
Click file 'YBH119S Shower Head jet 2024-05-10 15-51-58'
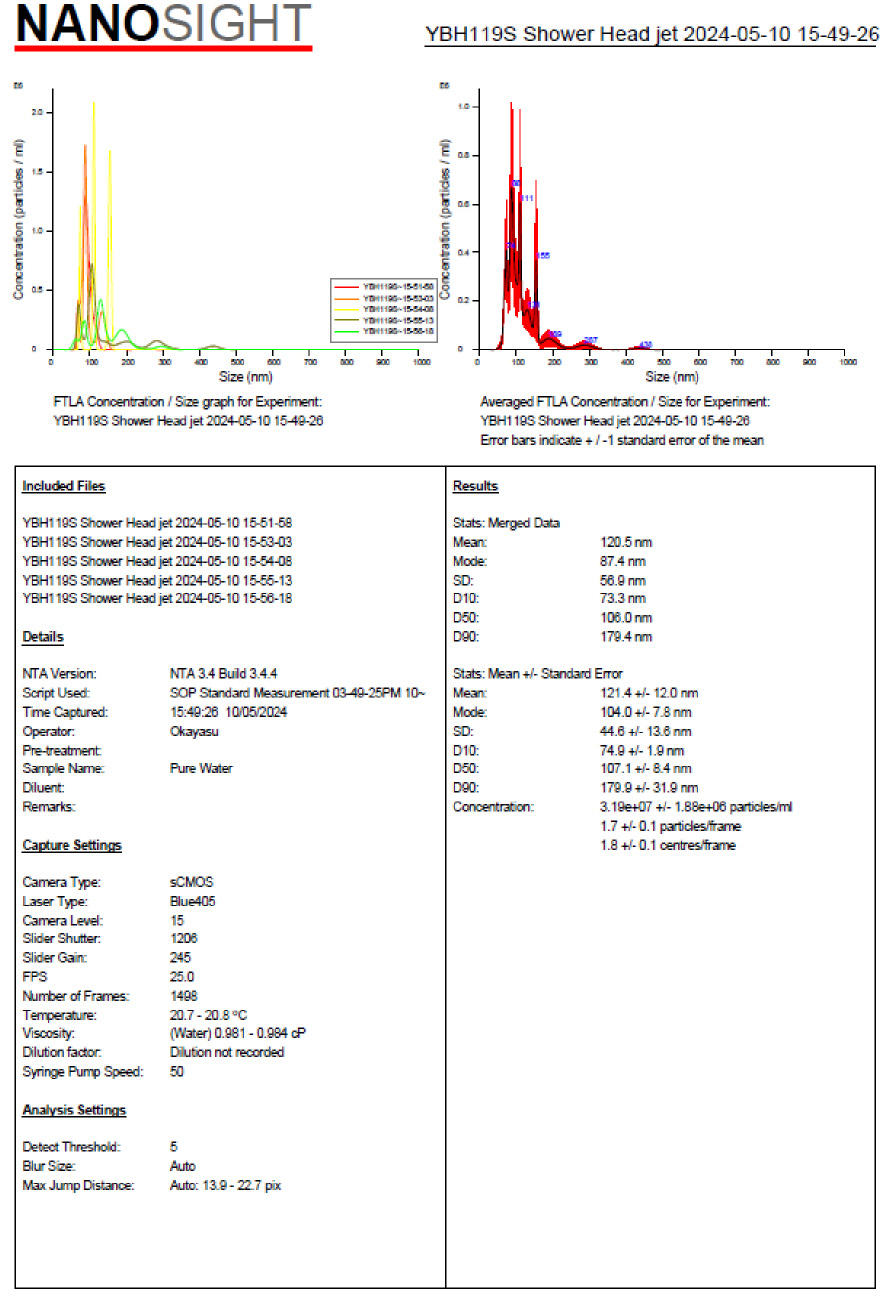pyautogui.click(x=157, y=522)
